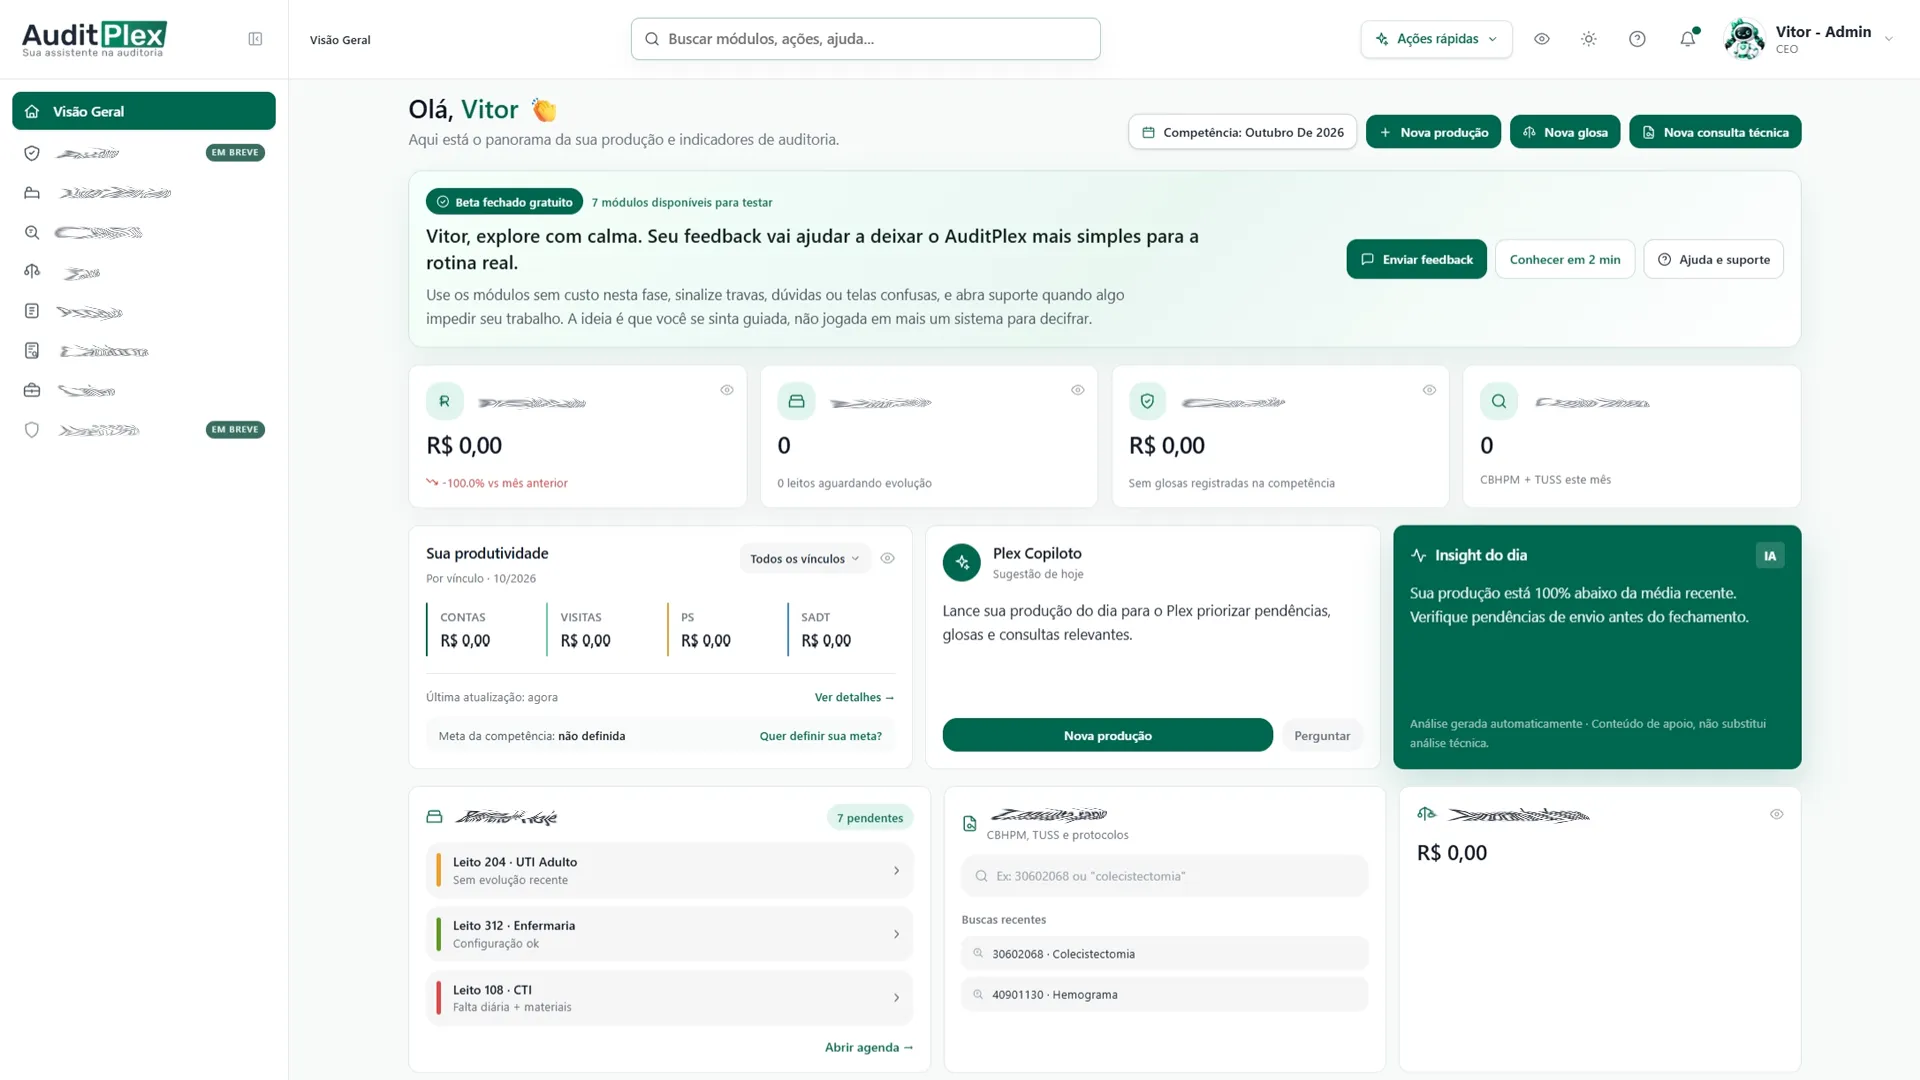The image size is (1920, 1080).
Task: Click the scales sidebar icon
Action: (32, 271)
